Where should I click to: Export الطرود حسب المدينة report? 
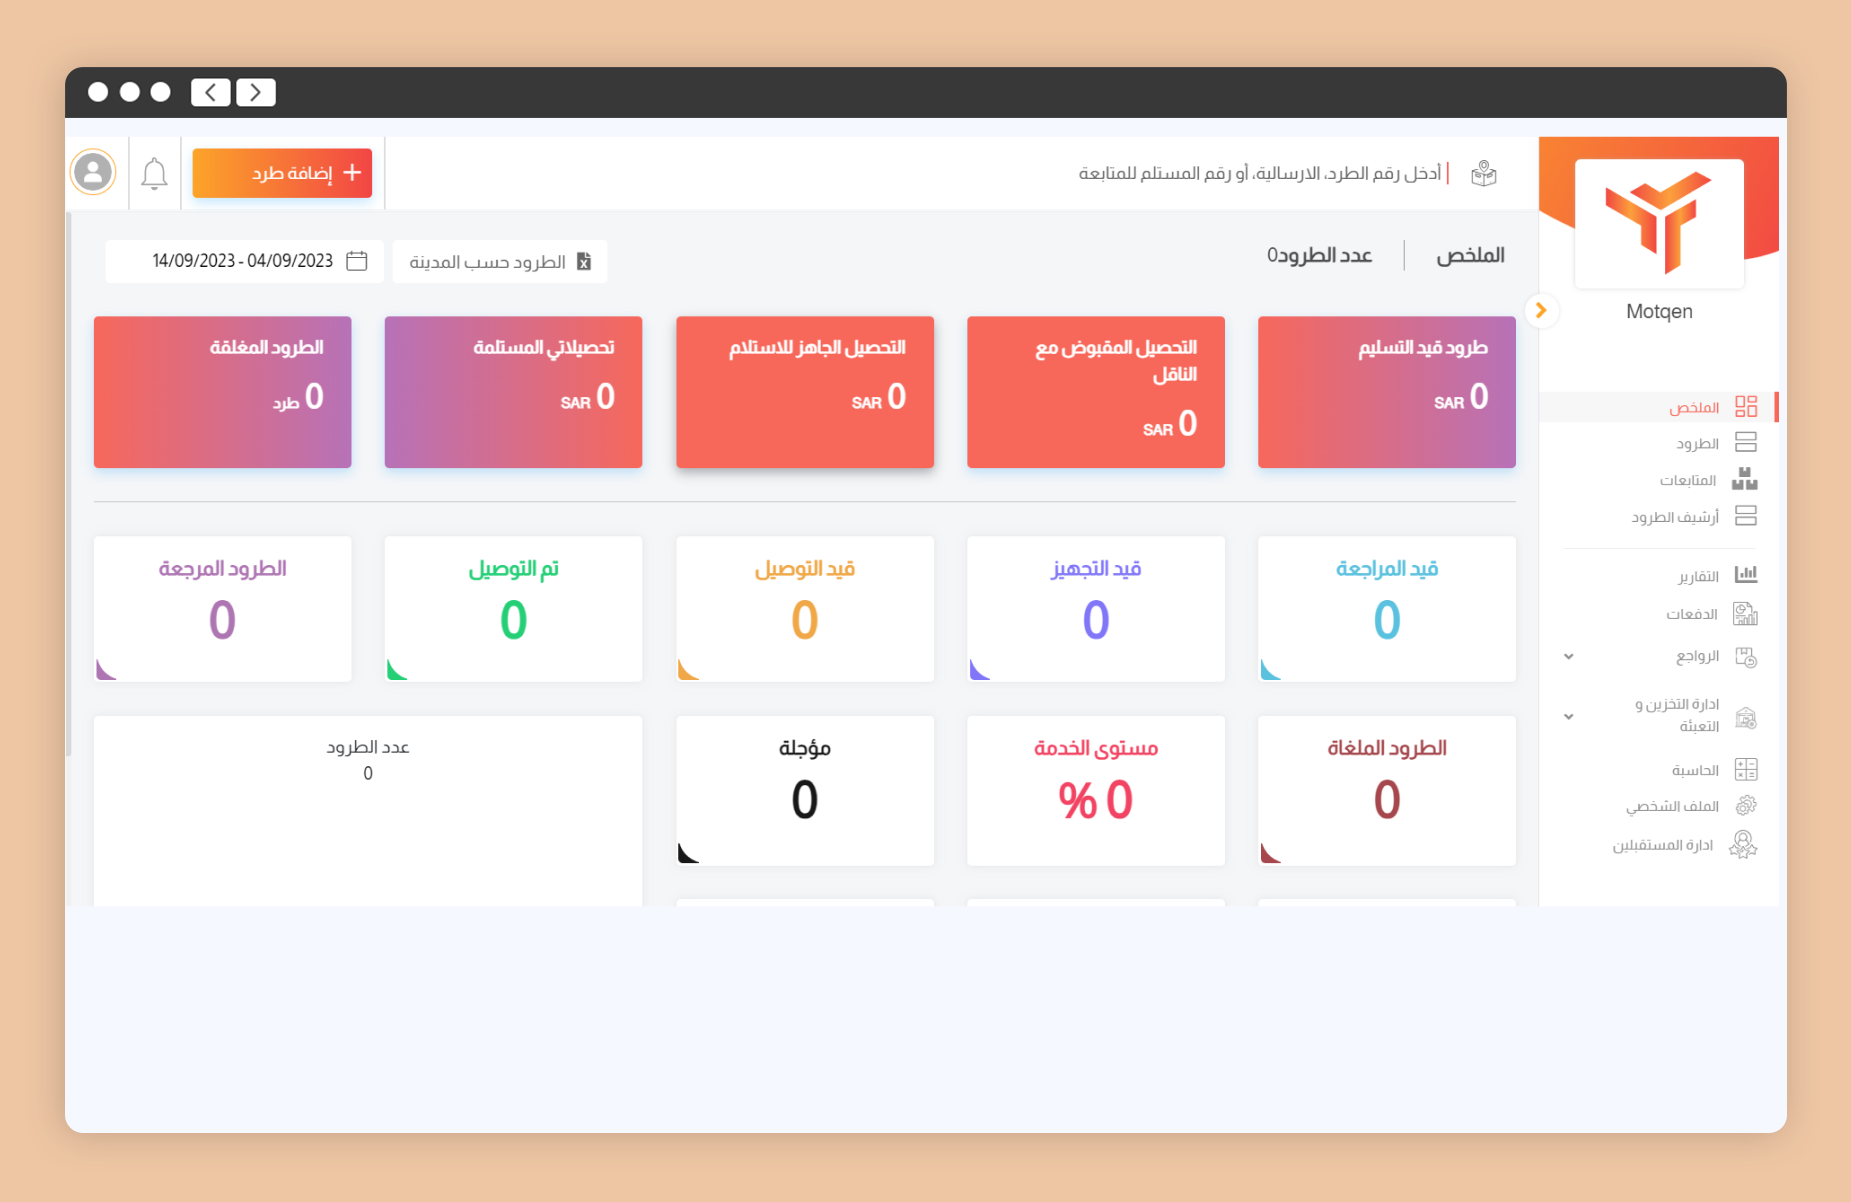pyautogui.click(x=500, y=262)
